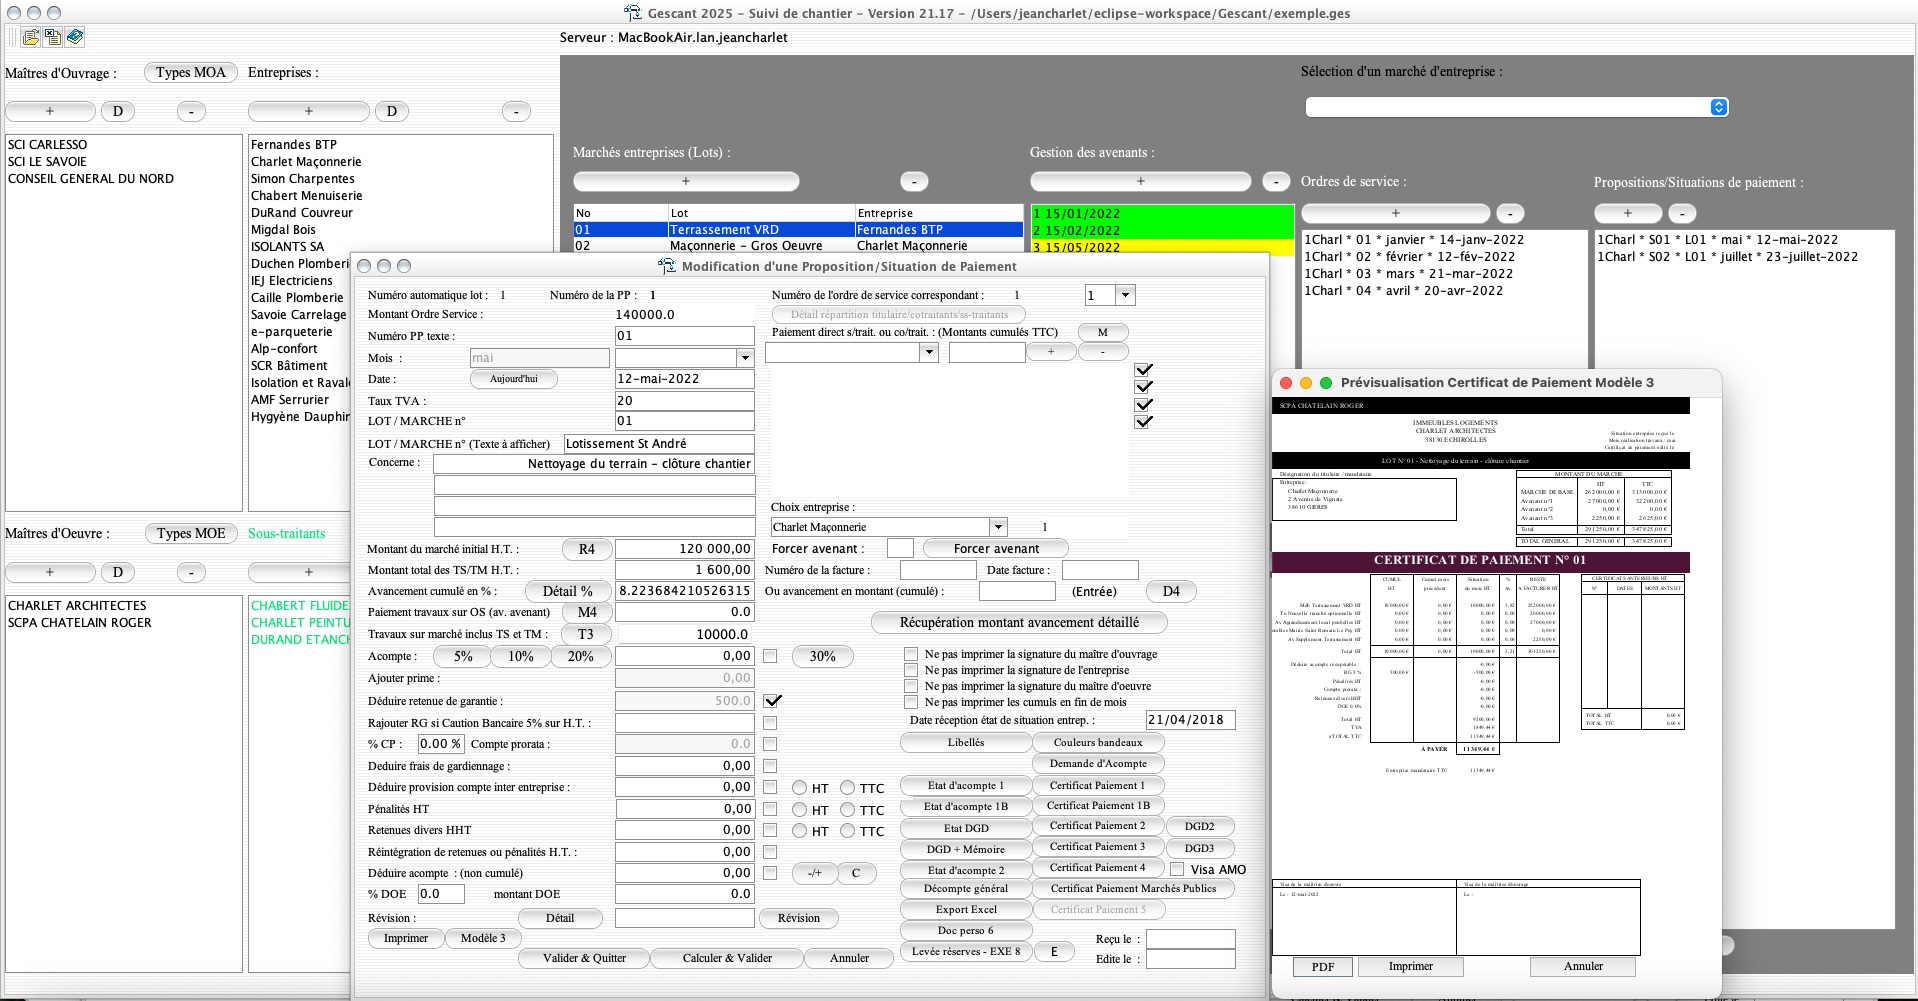Image resolution: width=1918 pixels, height=1001 pixels.
Task: Add a new avenant with the plus button
Action: pos(1141,181)
